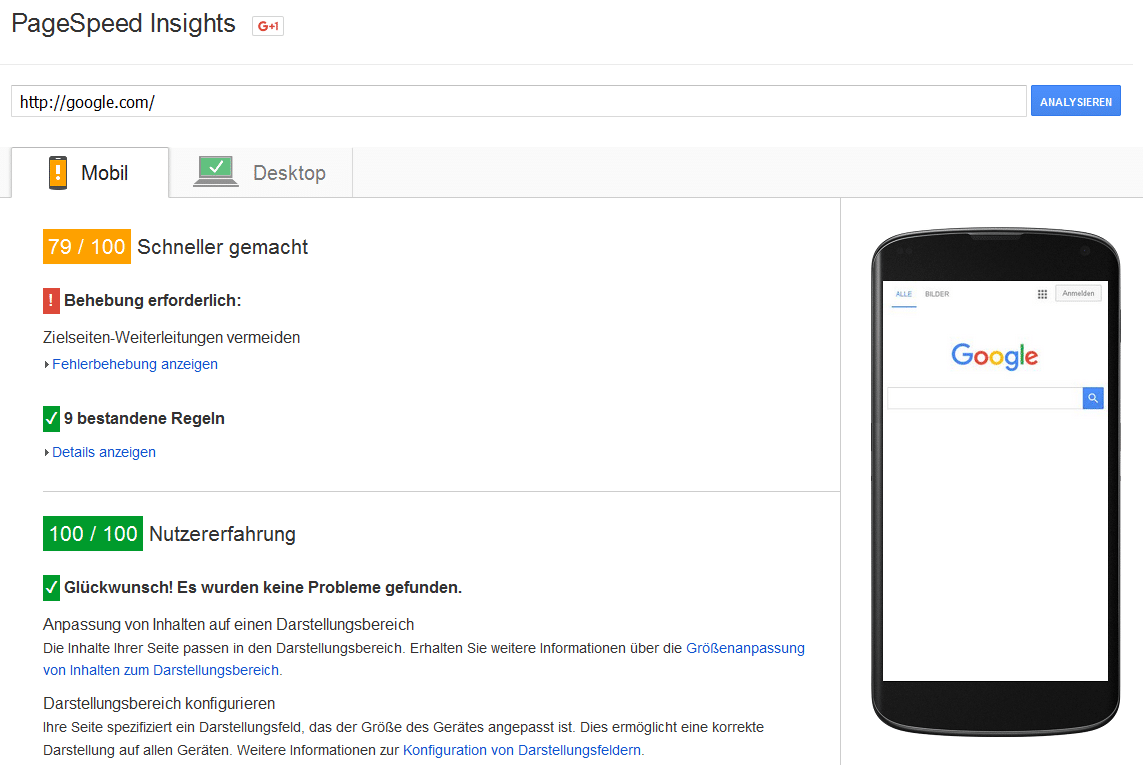Switch to the Desktop tab
The image size is (1143, 765).
(x=261, y=173)
